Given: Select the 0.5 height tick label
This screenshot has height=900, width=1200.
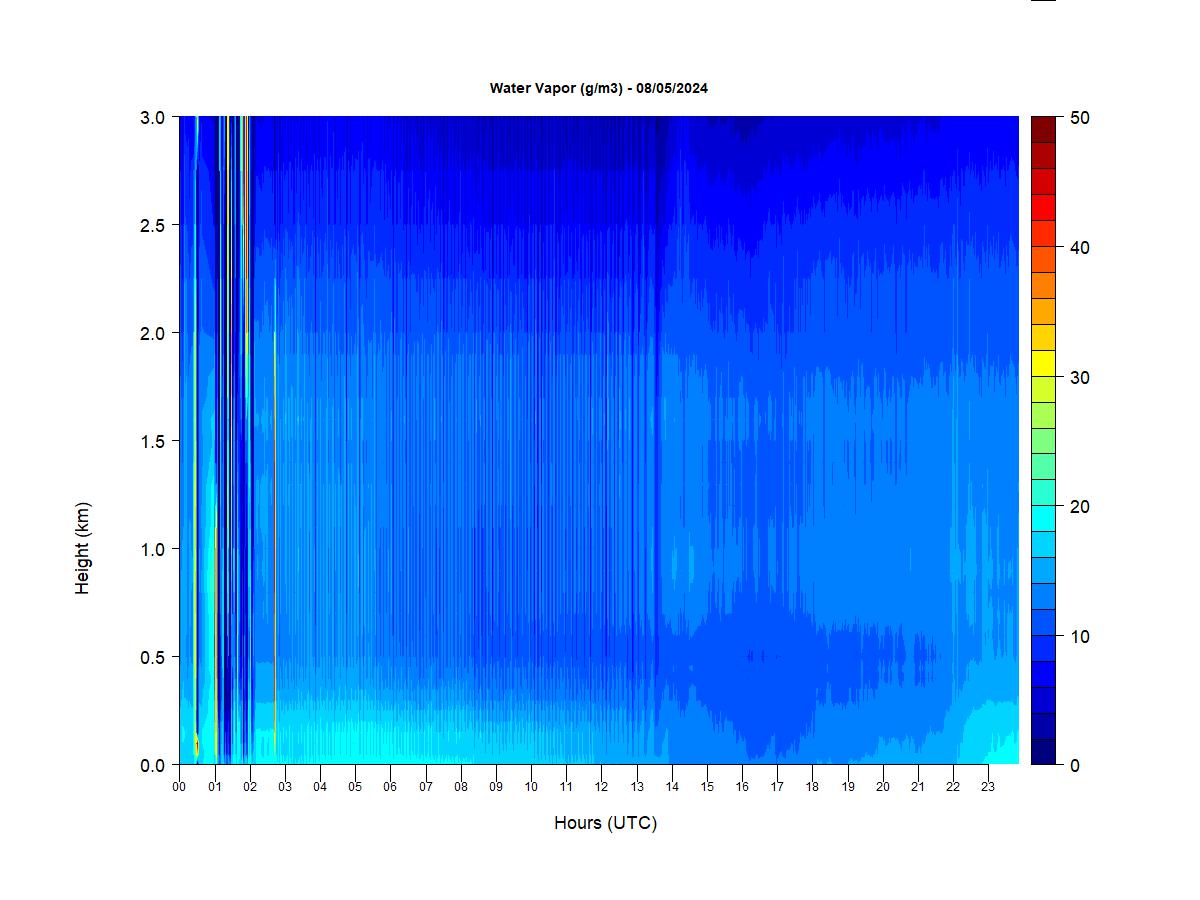Looking at the screenshot, I should (x=153, y=657).
